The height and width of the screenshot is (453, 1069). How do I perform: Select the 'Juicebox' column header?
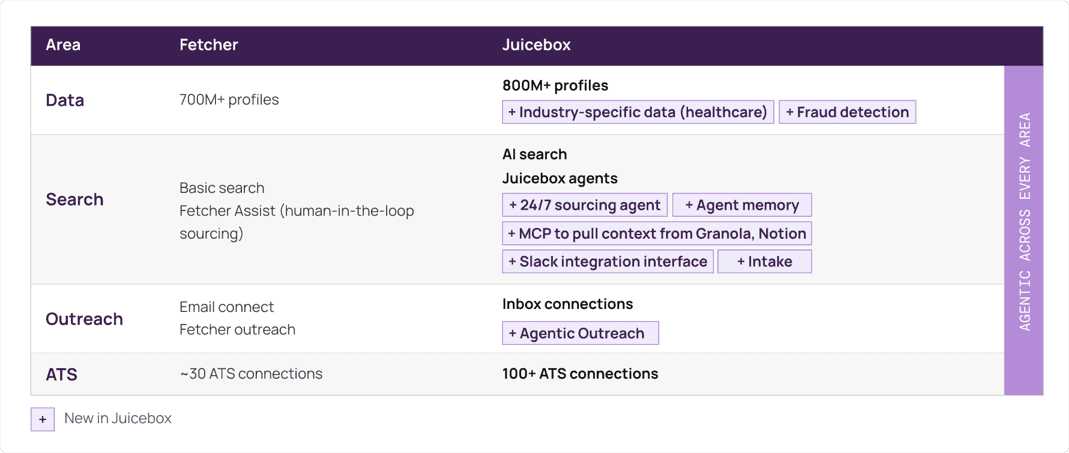point(536,46)
